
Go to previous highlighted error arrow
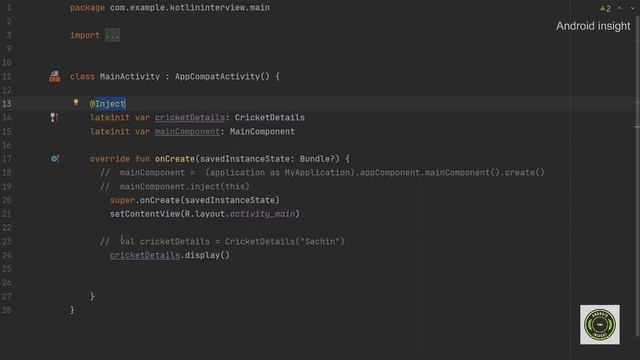click(620, 8)
